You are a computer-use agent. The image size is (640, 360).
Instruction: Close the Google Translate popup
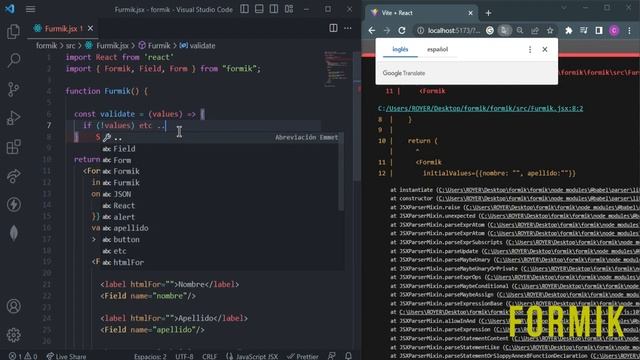click(544, 49)
